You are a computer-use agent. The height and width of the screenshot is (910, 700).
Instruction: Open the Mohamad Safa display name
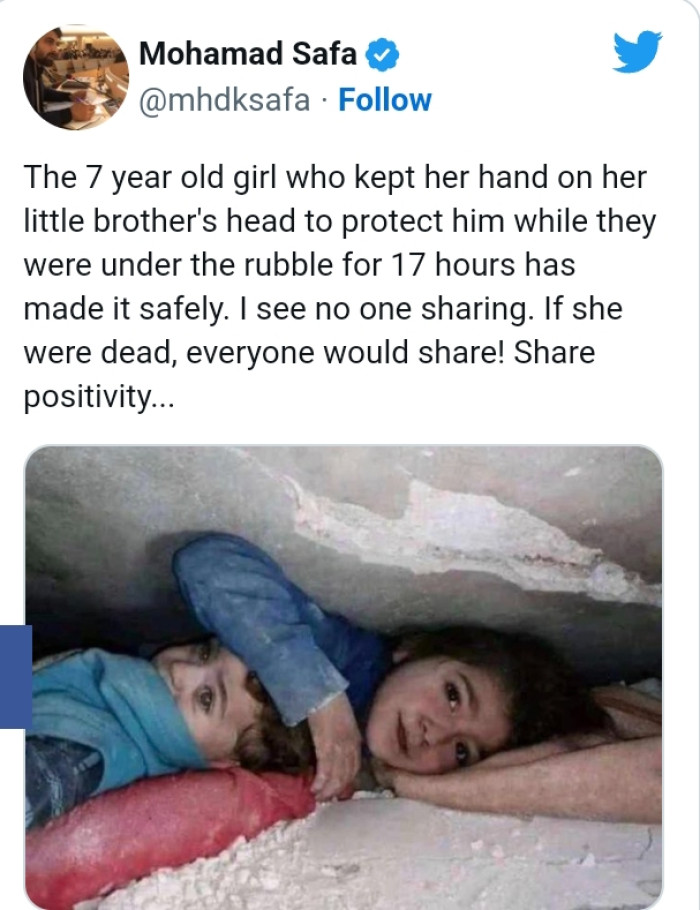pyautogui.click(x=248, y=53)
